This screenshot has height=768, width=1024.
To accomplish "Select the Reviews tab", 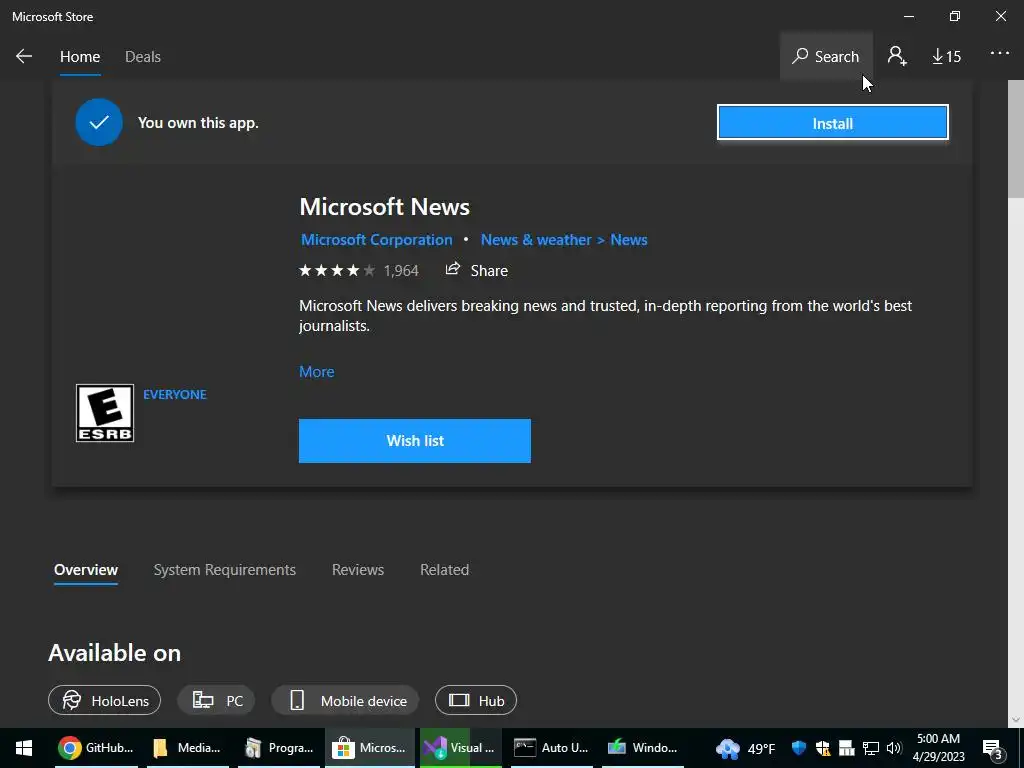I will (358, 569).
